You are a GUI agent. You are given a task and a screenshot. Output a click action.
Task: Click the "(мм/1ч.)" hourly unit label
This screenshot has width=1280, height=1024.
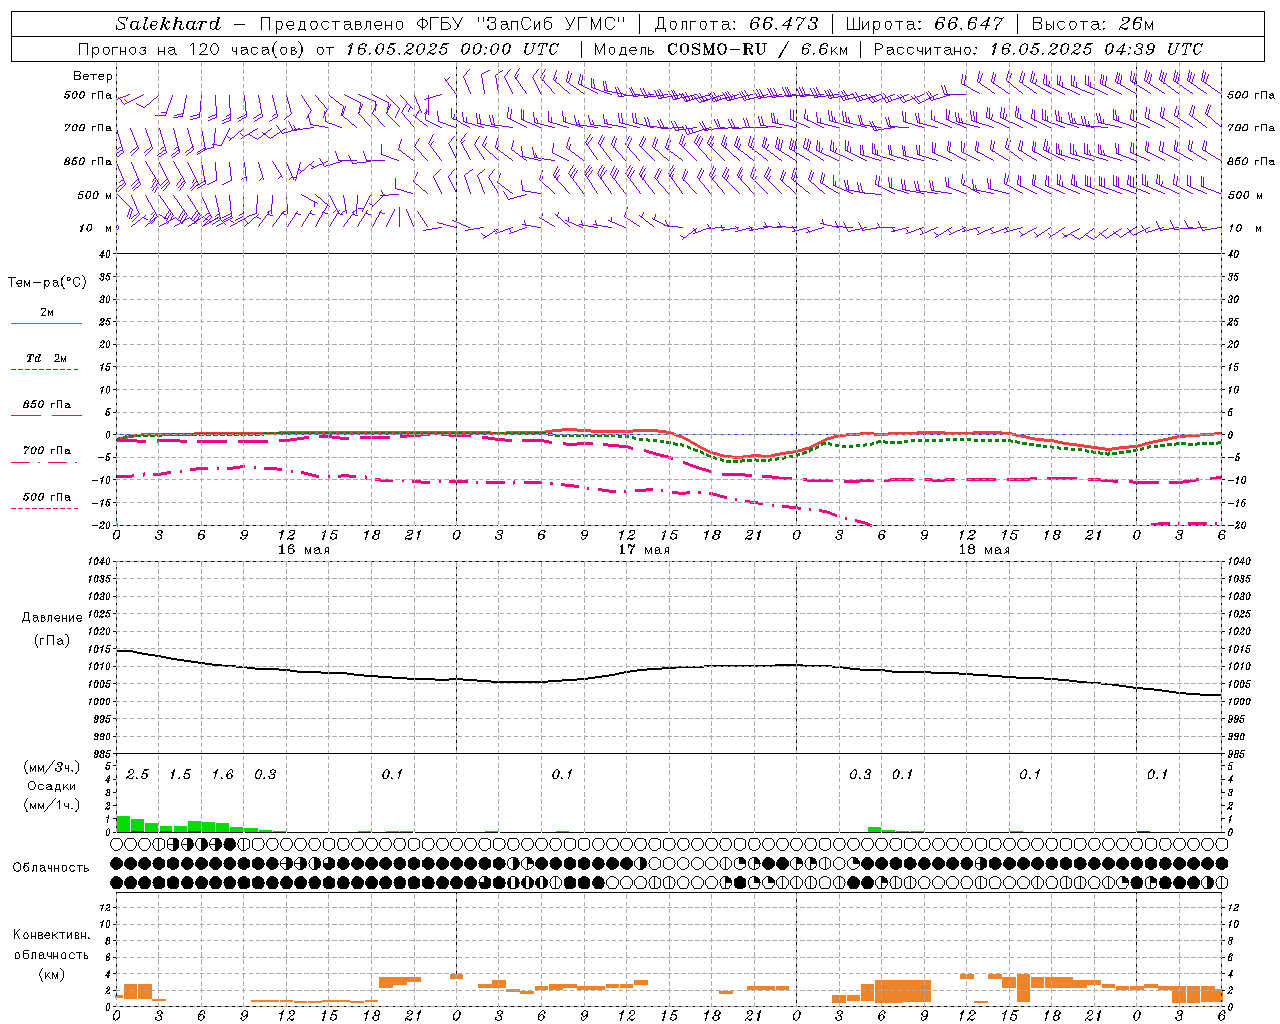[52, 805]
